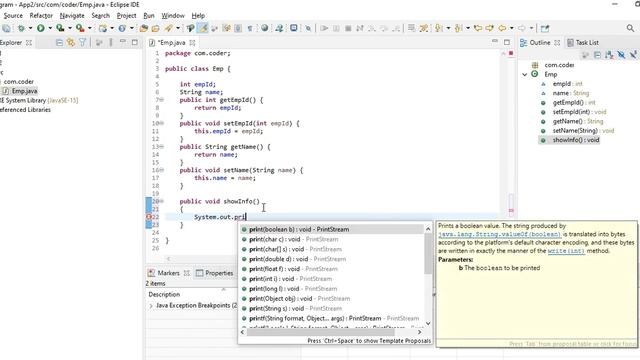Image resolution: width=640 pixels, height=360 pixels.
Task: Switch to the Properties tab
Action: 215,273
